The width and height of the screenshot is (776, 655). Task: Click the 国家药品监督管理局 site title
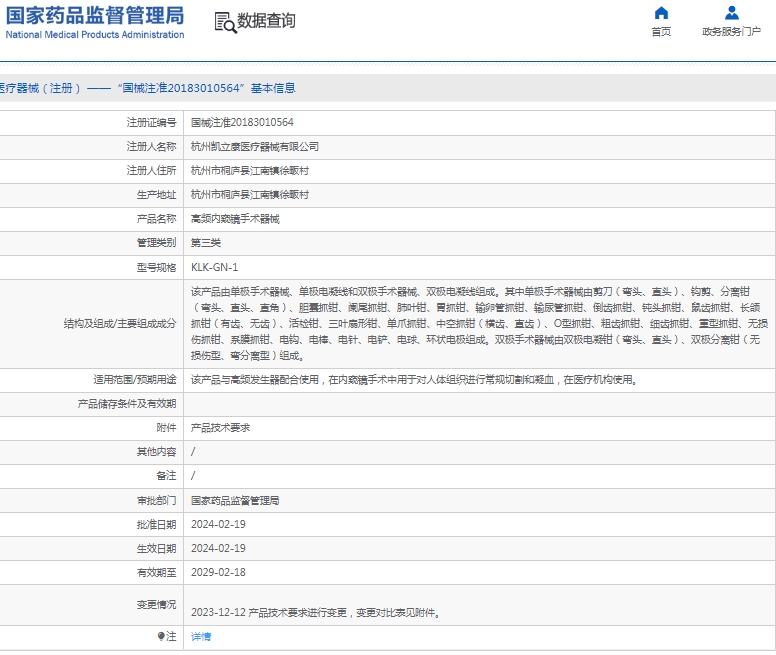[x=95, y=15]
